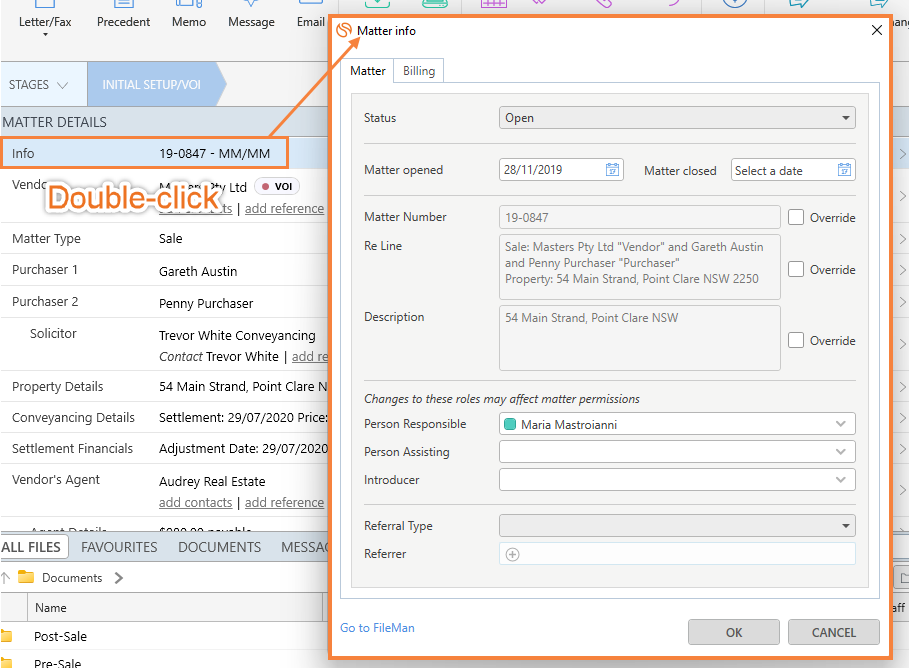Select the Favourites files tab
The height and width of the screenshot is (668, 909).
click(x=119, y=547)
